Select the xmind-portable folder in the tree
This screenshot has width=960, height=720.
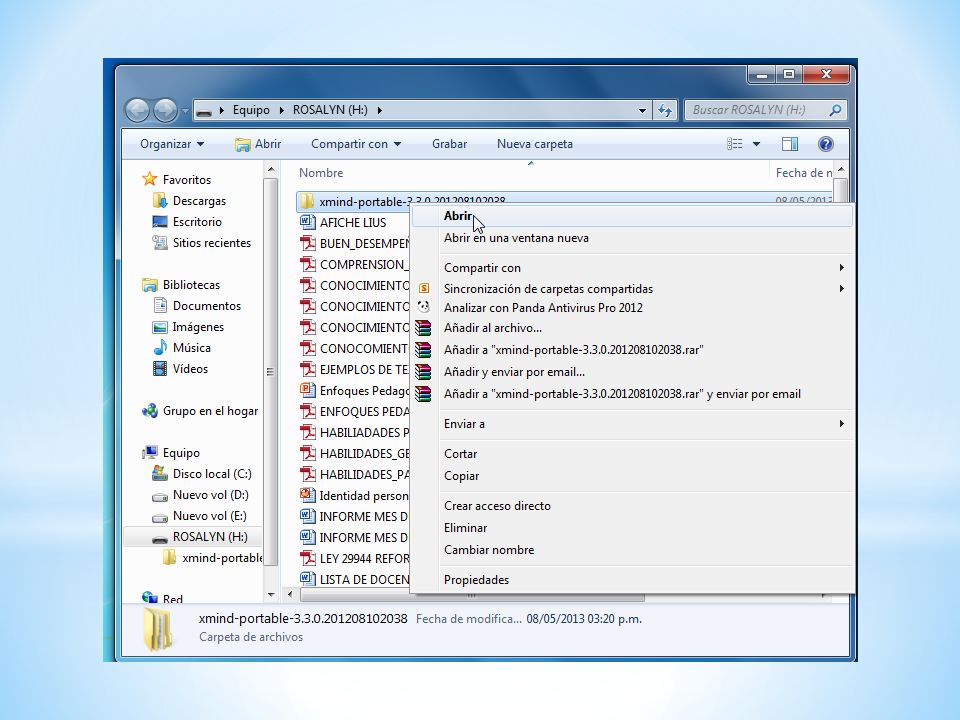coord(214,558)
